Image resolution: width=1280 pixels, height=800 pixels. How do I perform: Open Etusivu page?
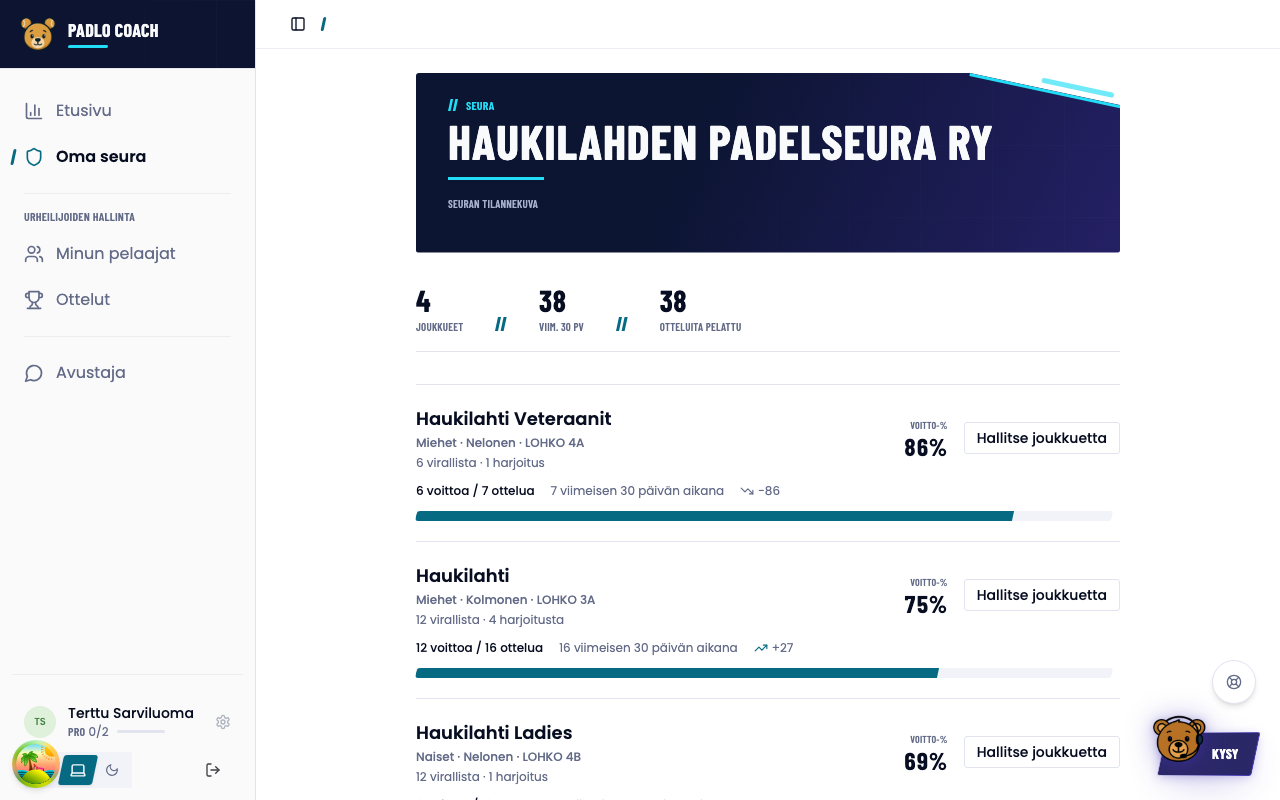coord(128,111)
